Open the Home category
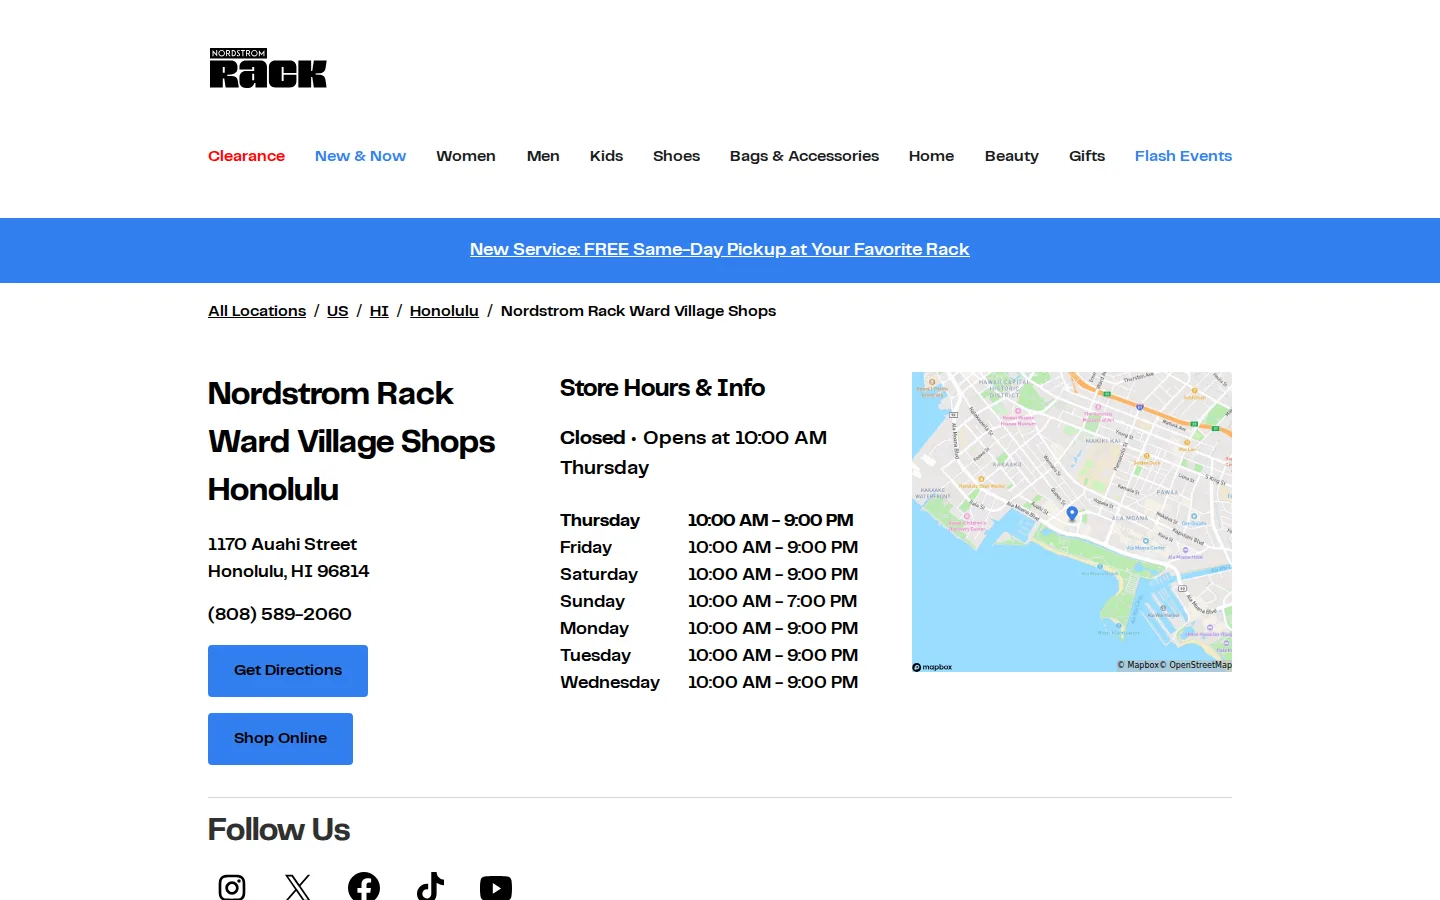This screenshot has height=900, width=1440. tap(931, 156)
